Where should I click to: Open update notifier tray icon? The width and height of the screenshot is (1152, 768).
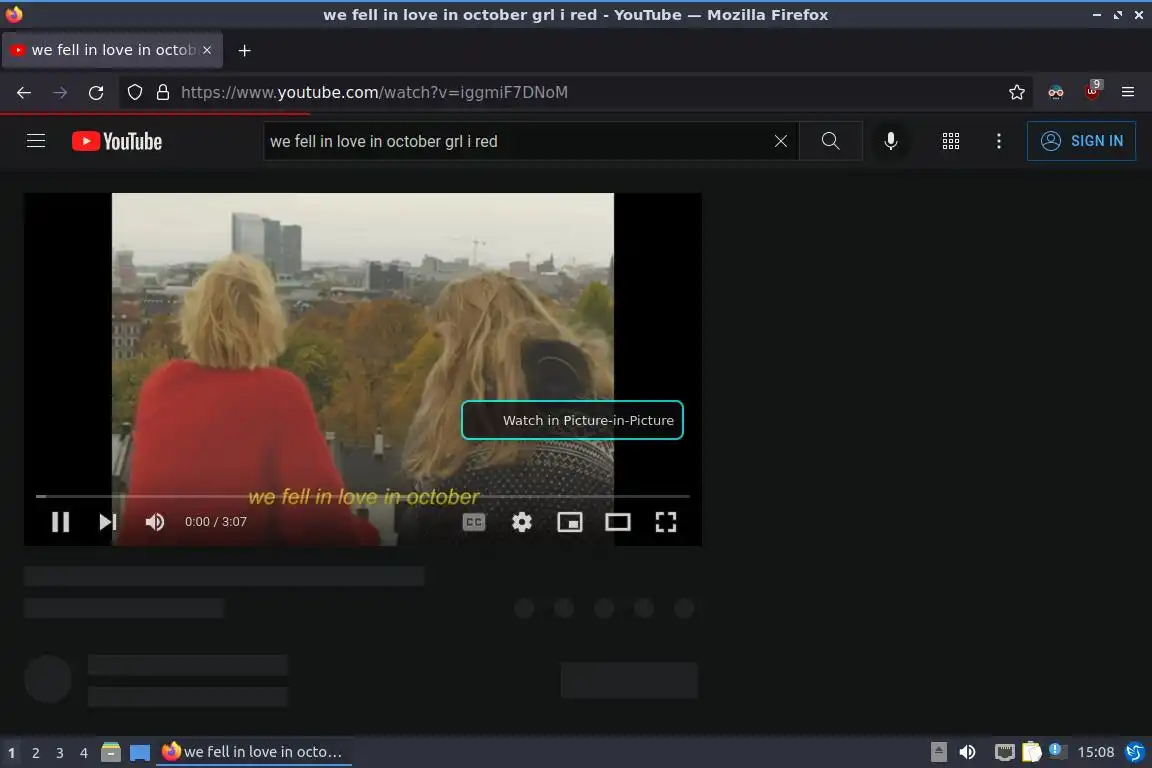(1057, 750)
